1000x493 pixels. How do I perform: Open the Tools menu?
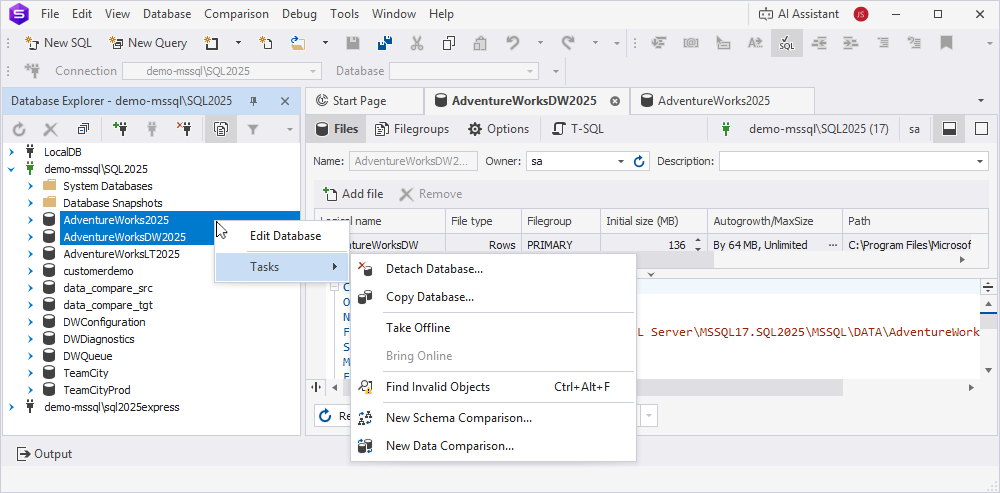[344, 13]
